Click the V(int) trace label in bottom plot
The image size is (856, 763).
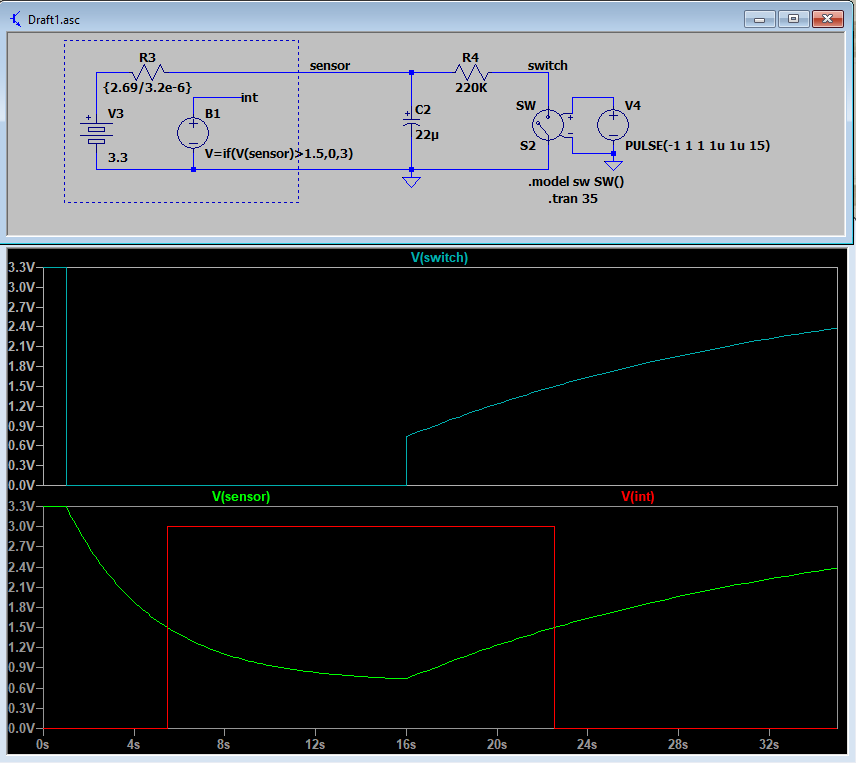(638, 497)
